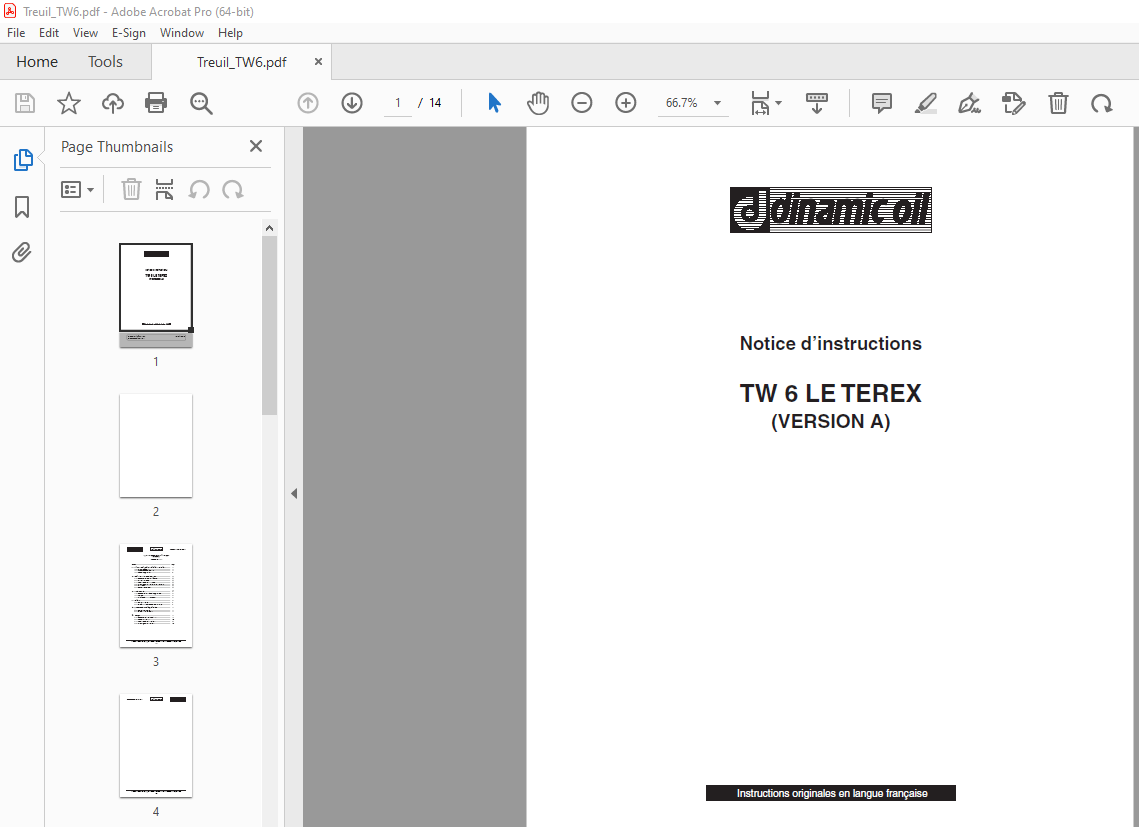The image size is (1139, 827).
Task: Close the Treuil_TW6.pdf tab
Action: (x=318, y=62)
